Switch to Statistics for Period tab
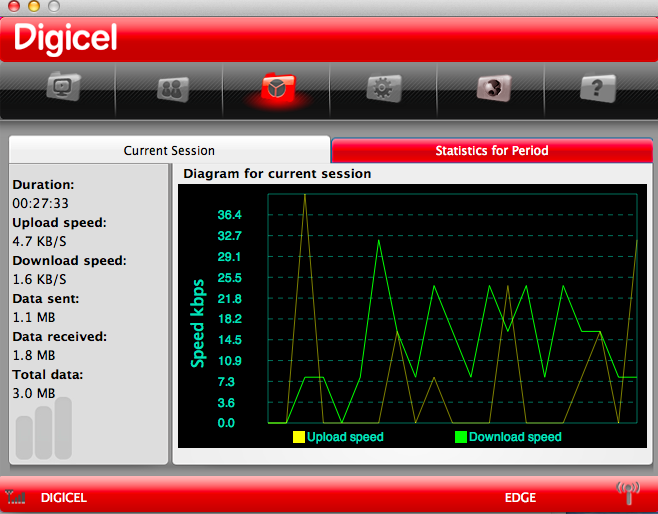Screen dimensions: 658x514 [x=492, y=150]
